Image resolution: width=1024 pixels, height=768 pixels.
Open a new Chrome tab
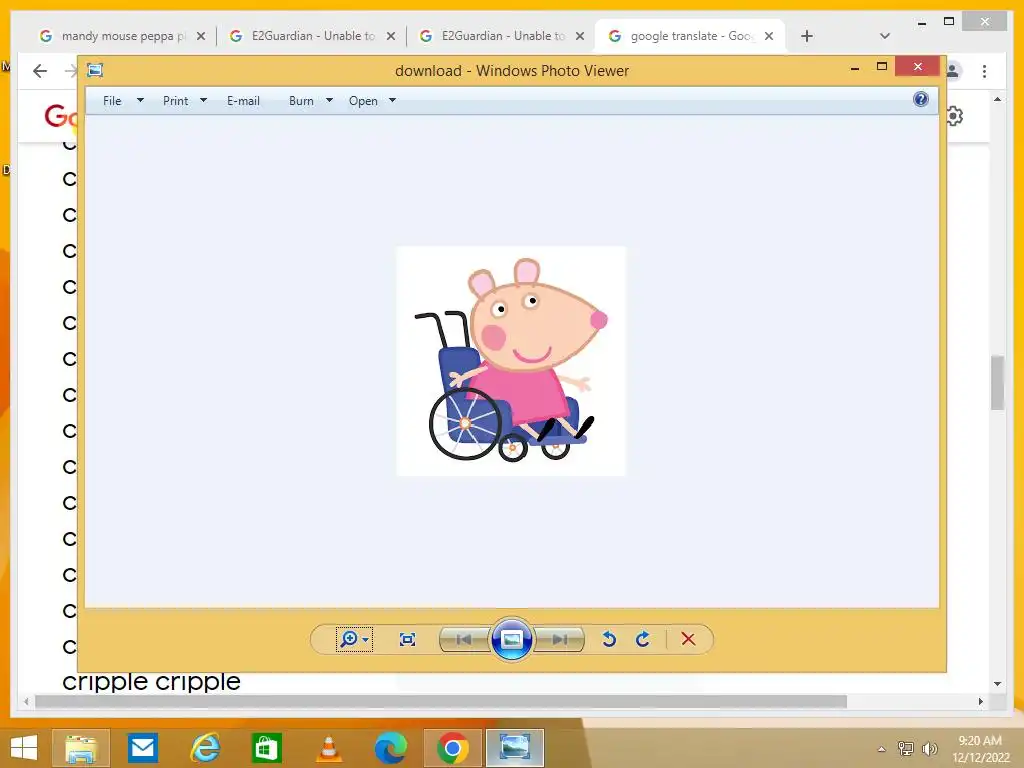coord(807,36)
